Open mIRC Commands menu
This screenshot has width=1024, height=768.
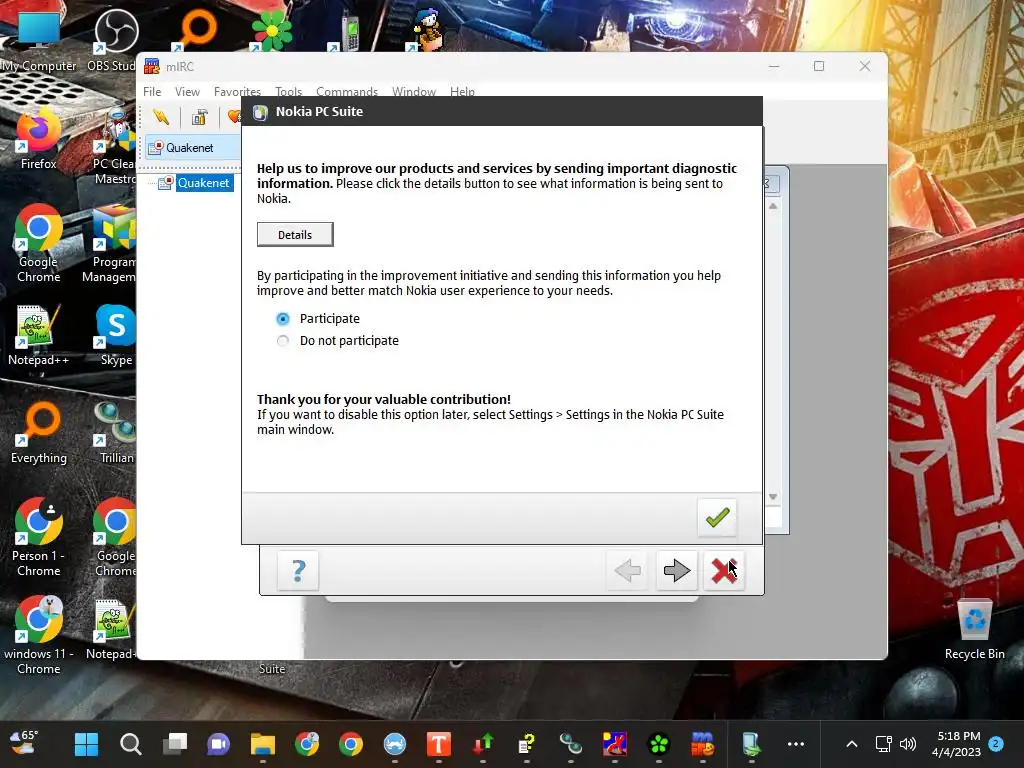[x=347, y=91]
